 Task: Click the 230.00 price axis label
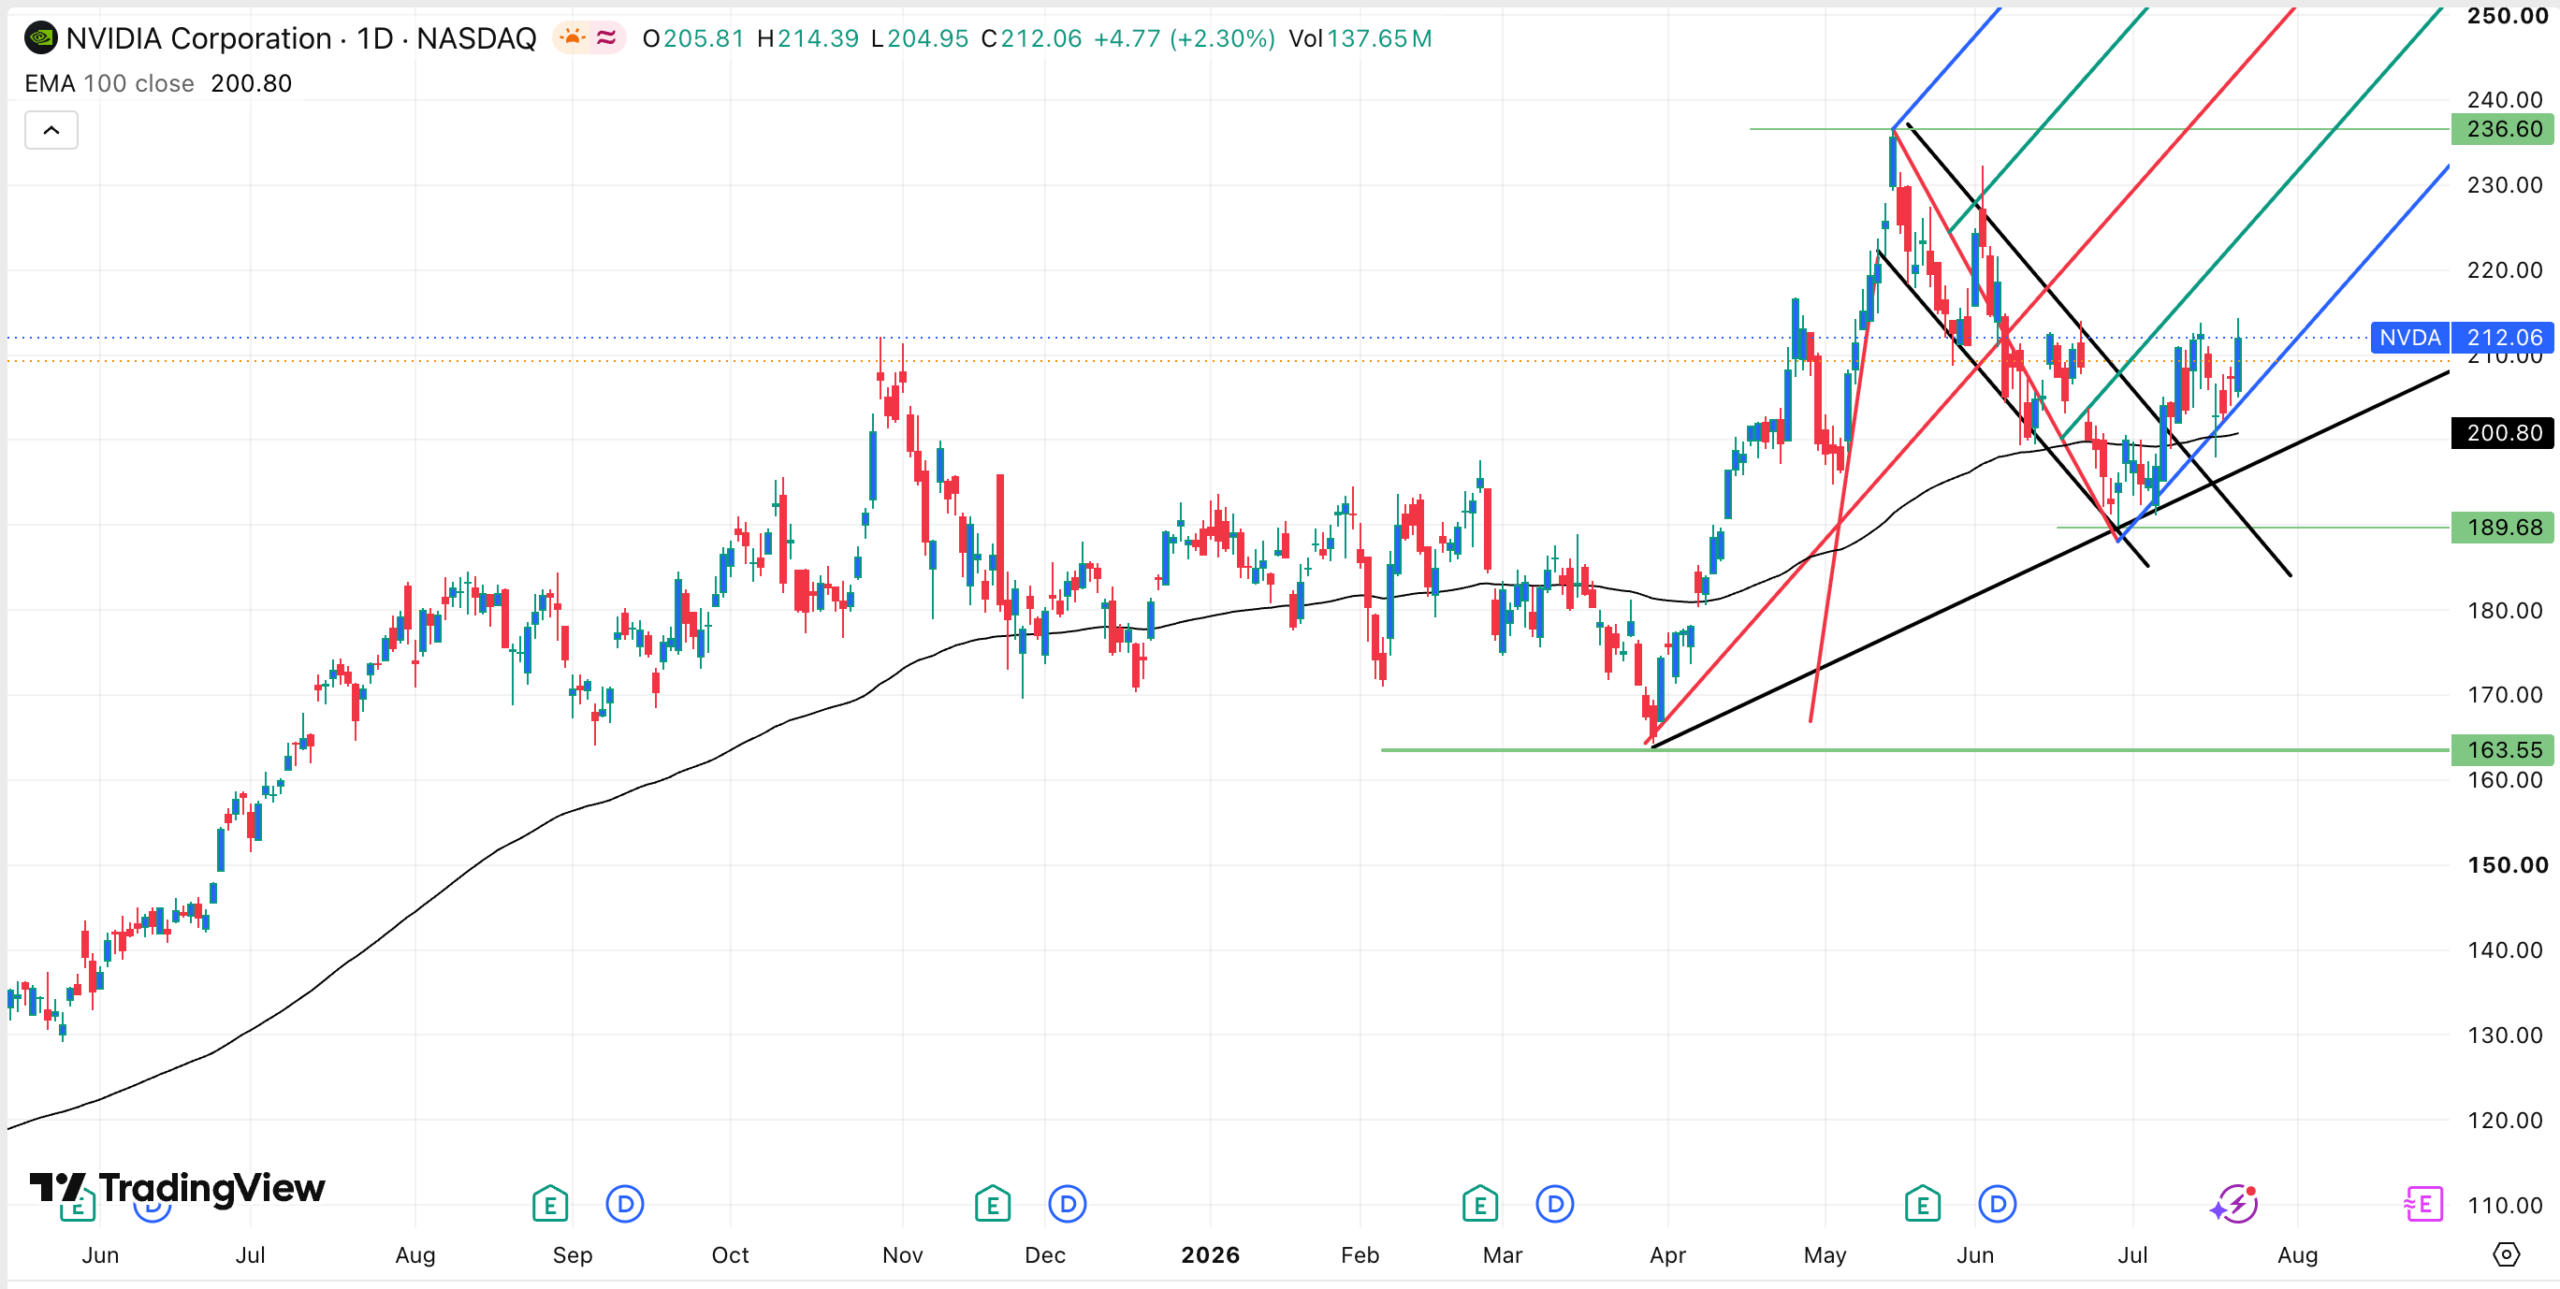[2504, 185]
